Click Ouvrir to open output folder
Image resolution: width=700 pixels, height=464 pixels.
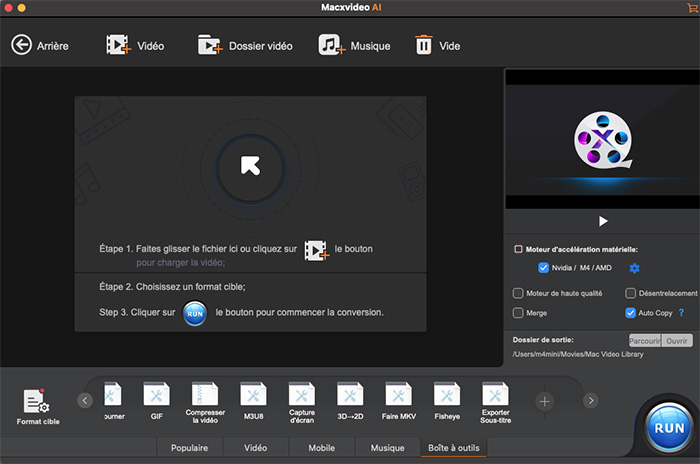tap(677, 341)
